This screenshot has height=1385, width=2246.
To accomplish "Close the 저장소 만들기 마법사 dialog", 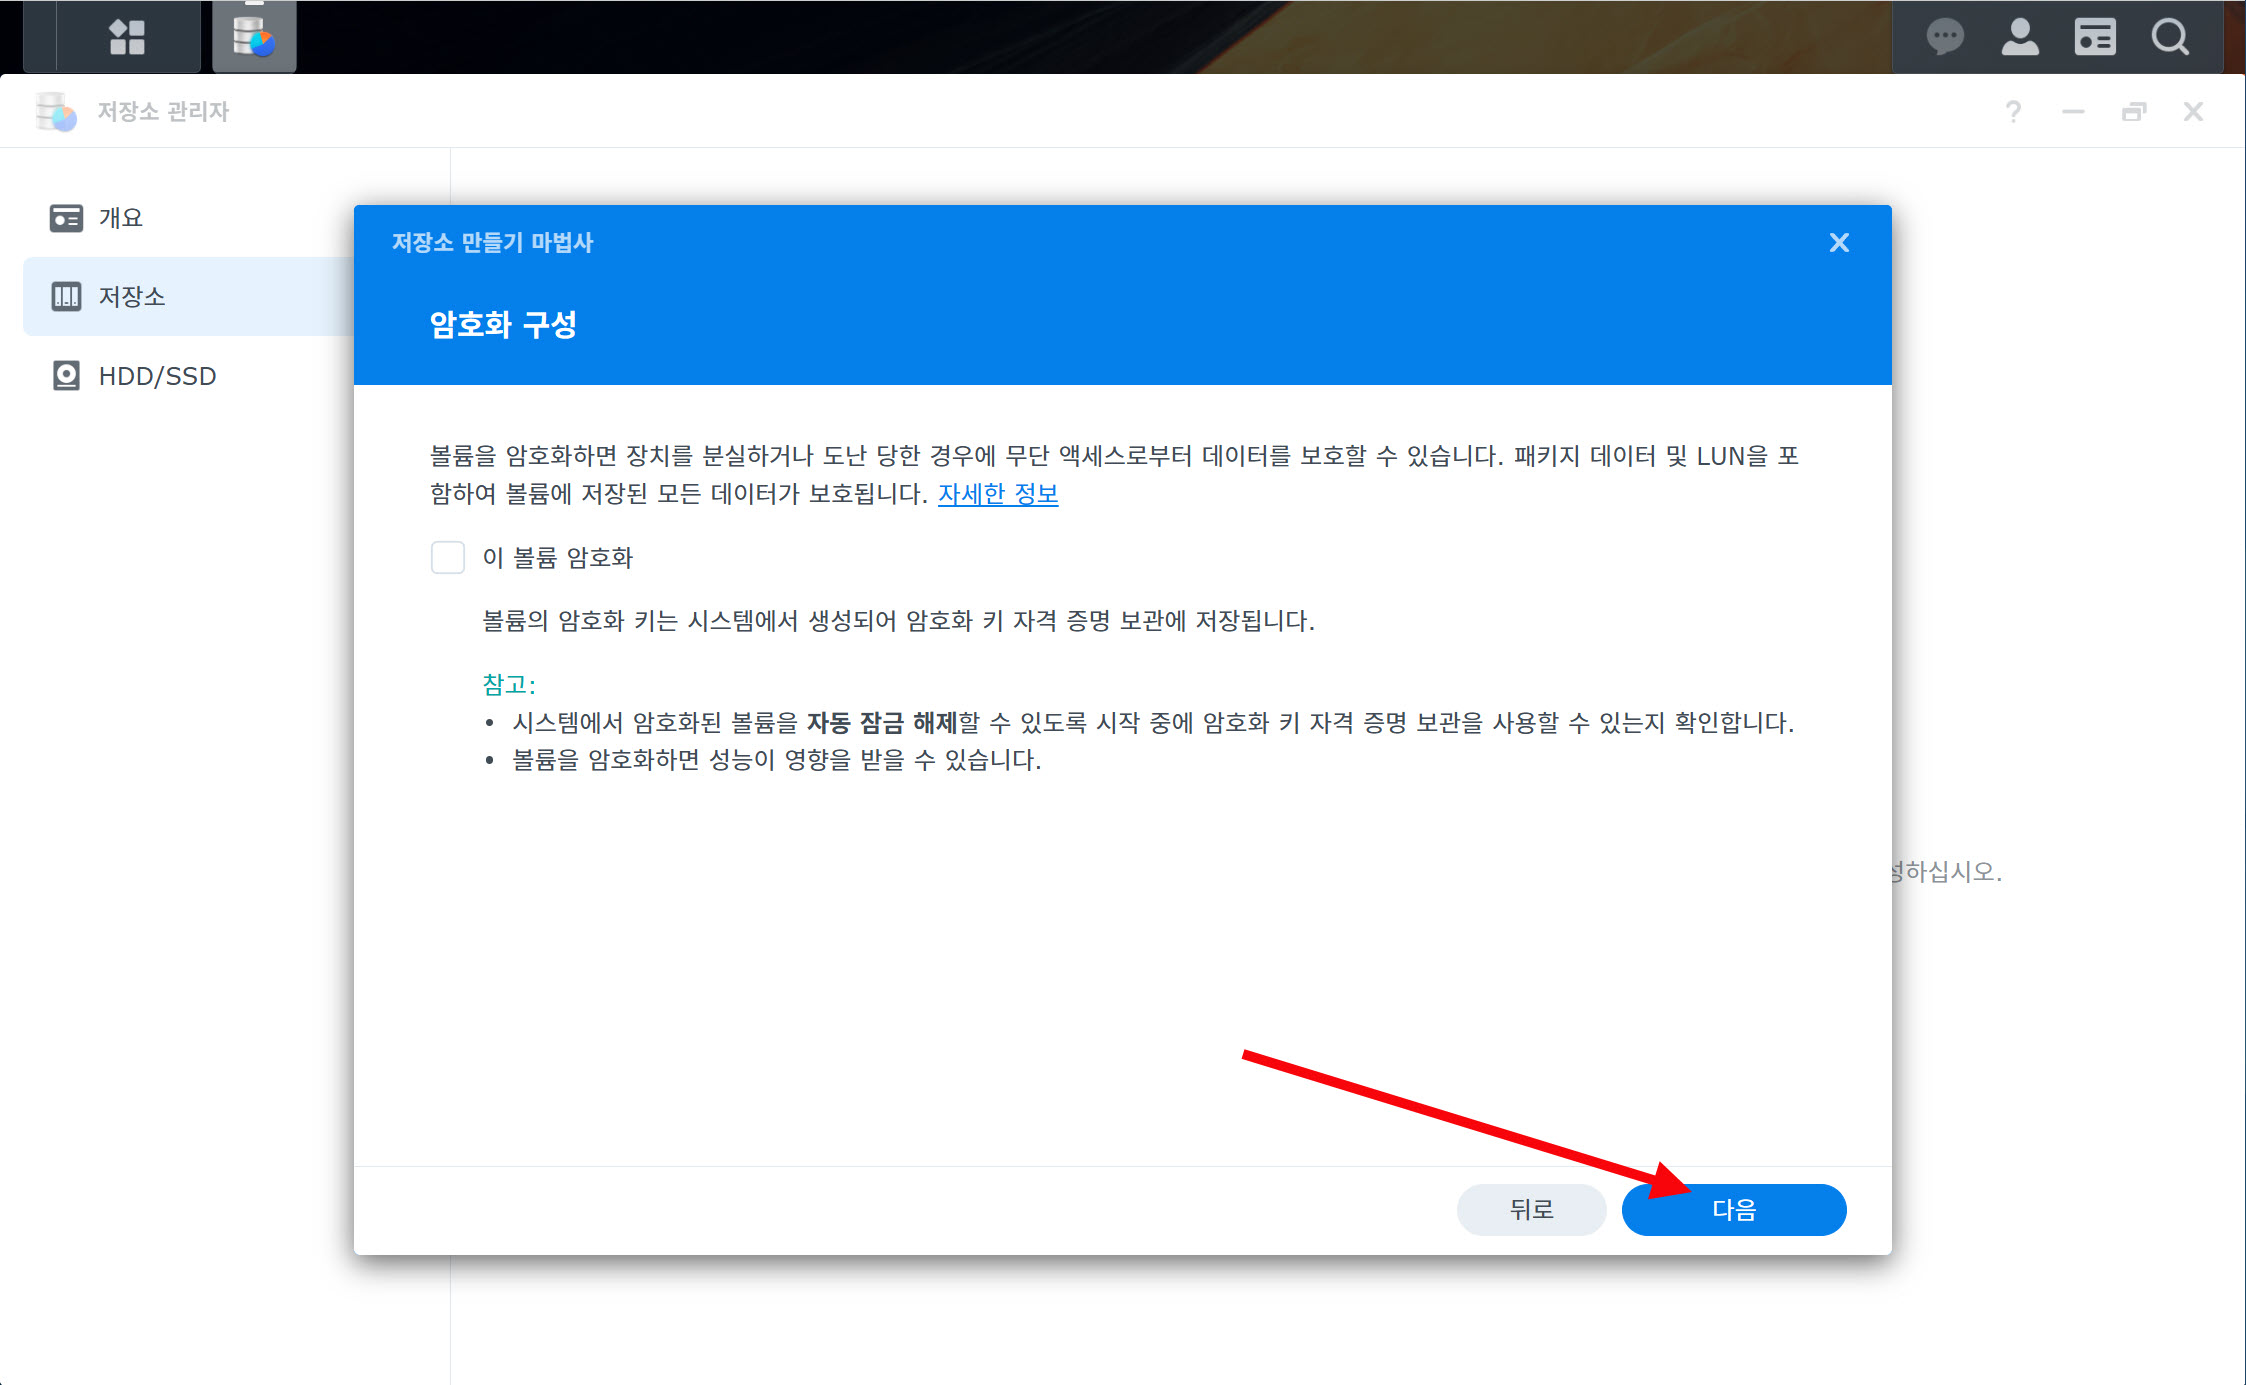I will pos(1838,243).
